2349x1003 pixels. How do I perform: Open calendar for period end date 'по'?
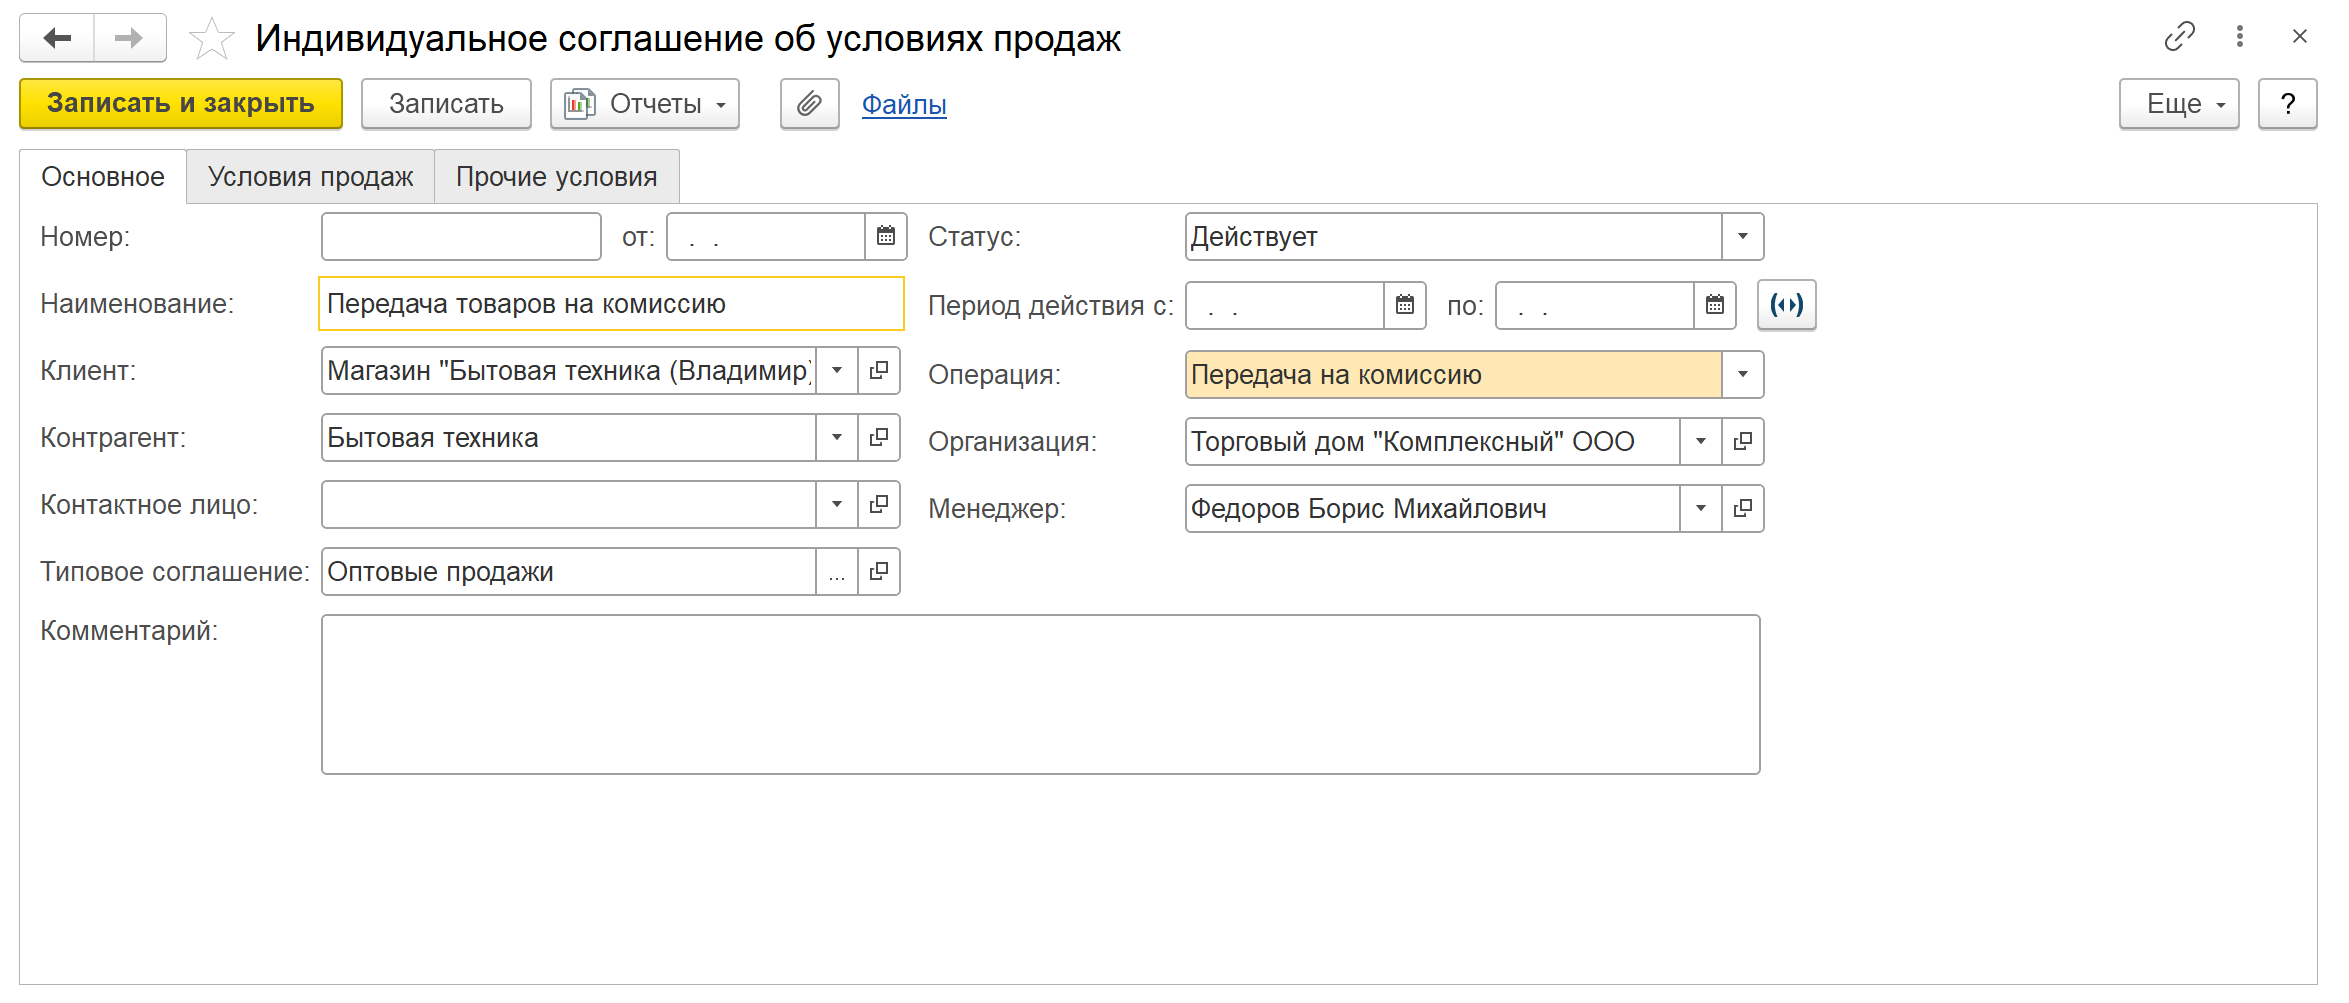[1714, 305]
